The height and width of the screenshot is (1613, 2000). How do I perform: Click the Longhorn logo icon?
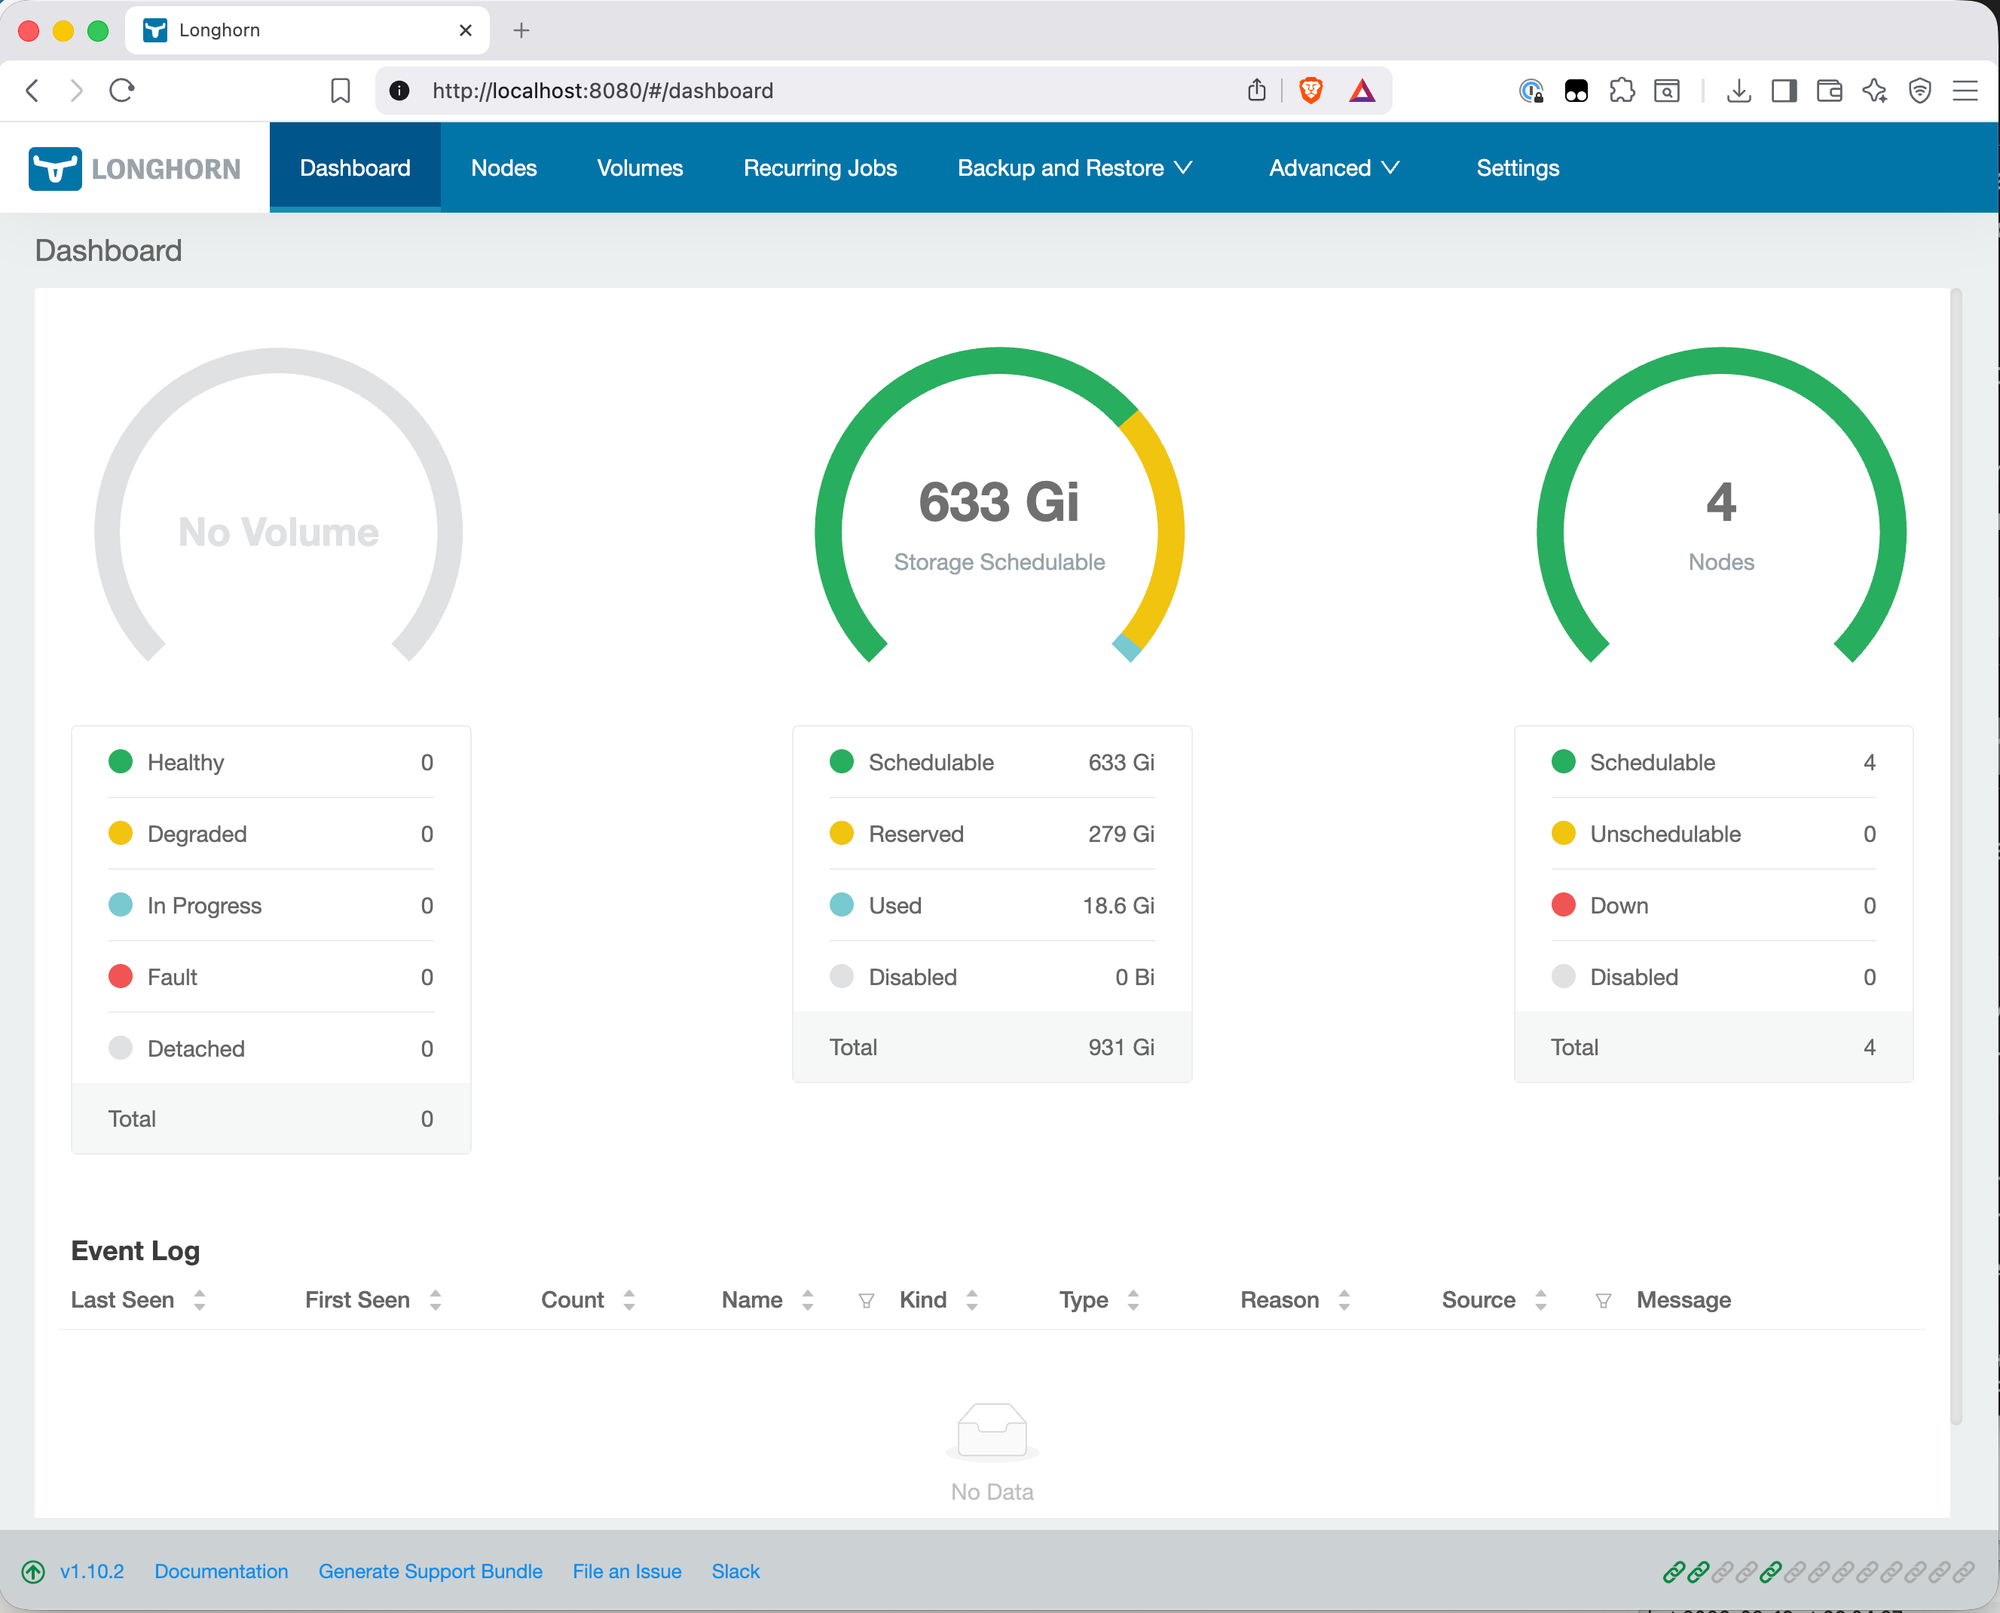point(55,167)
